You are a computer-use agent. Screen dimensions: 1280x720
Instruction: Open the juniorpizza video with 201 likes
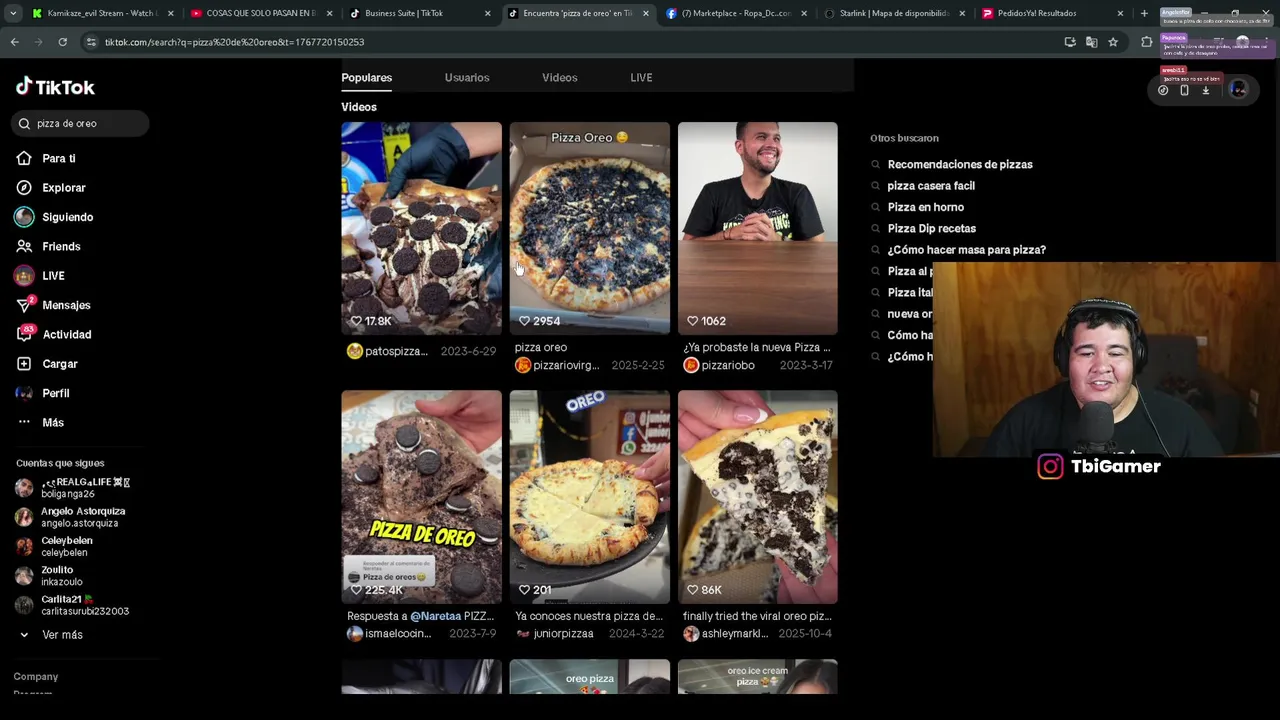pyautogui.click(x=589, y=497)
